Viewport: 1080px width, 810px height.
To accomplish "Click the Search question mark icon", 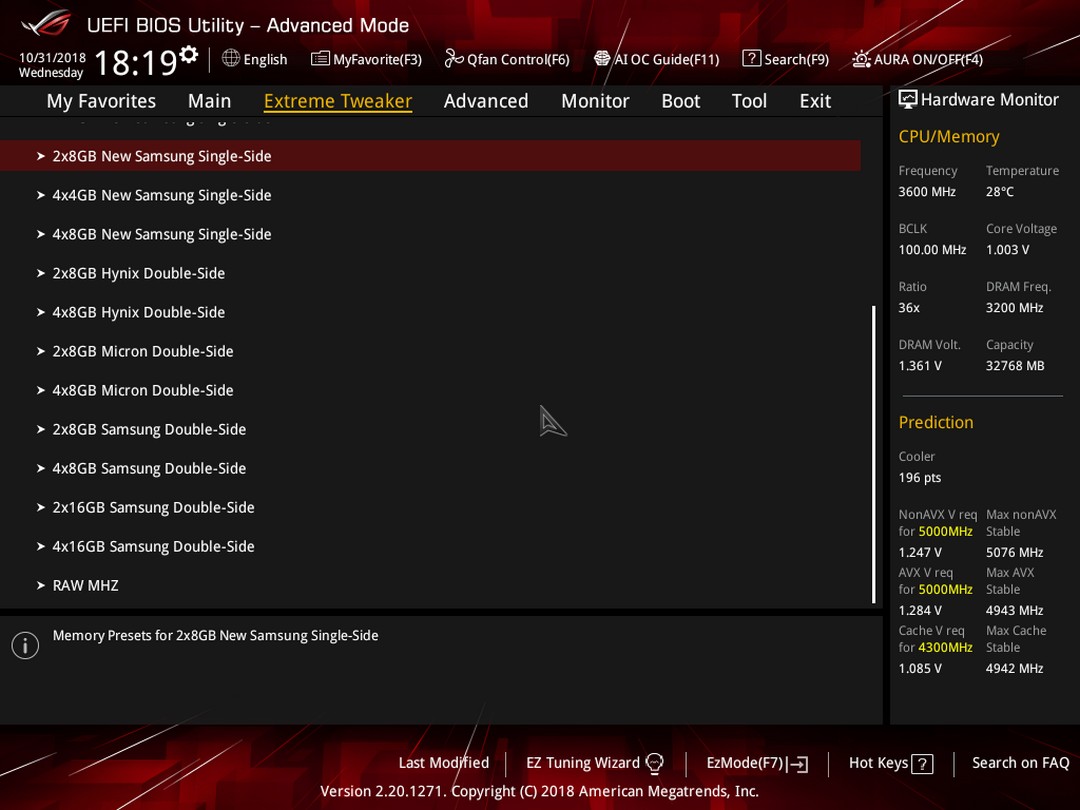I will [751, 59].
